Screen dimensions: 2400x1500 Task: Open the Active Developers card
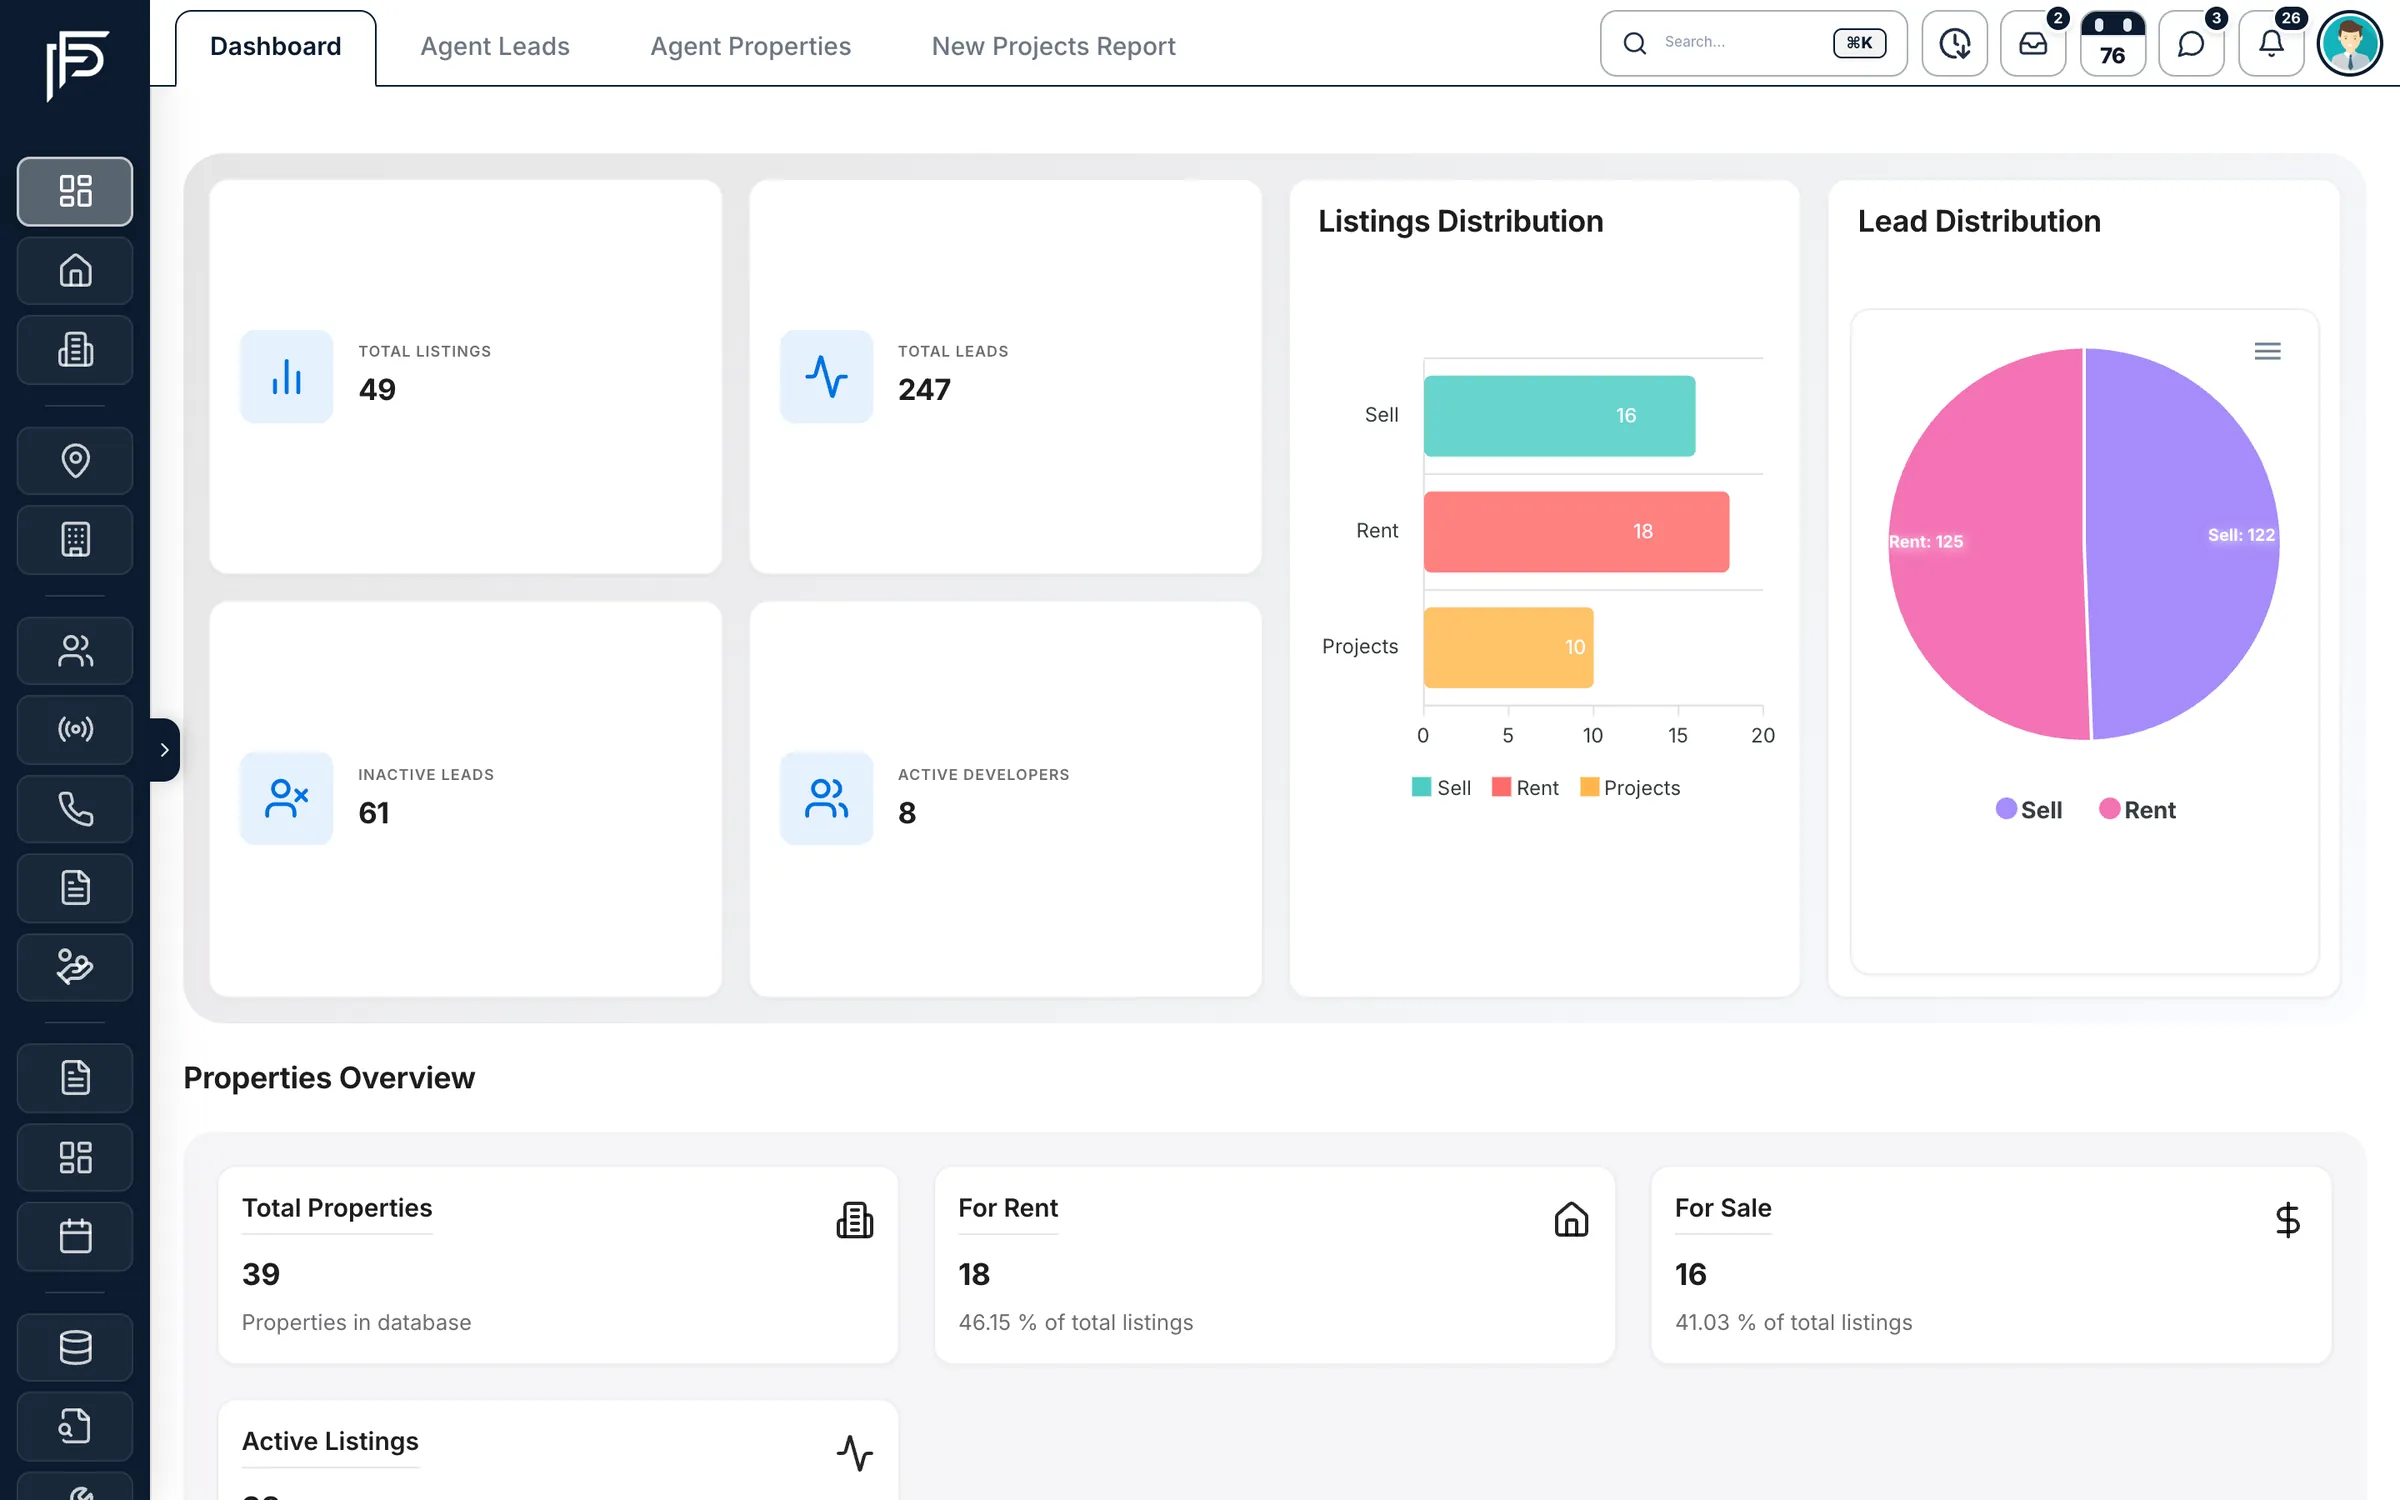[x=1005, y=798]
